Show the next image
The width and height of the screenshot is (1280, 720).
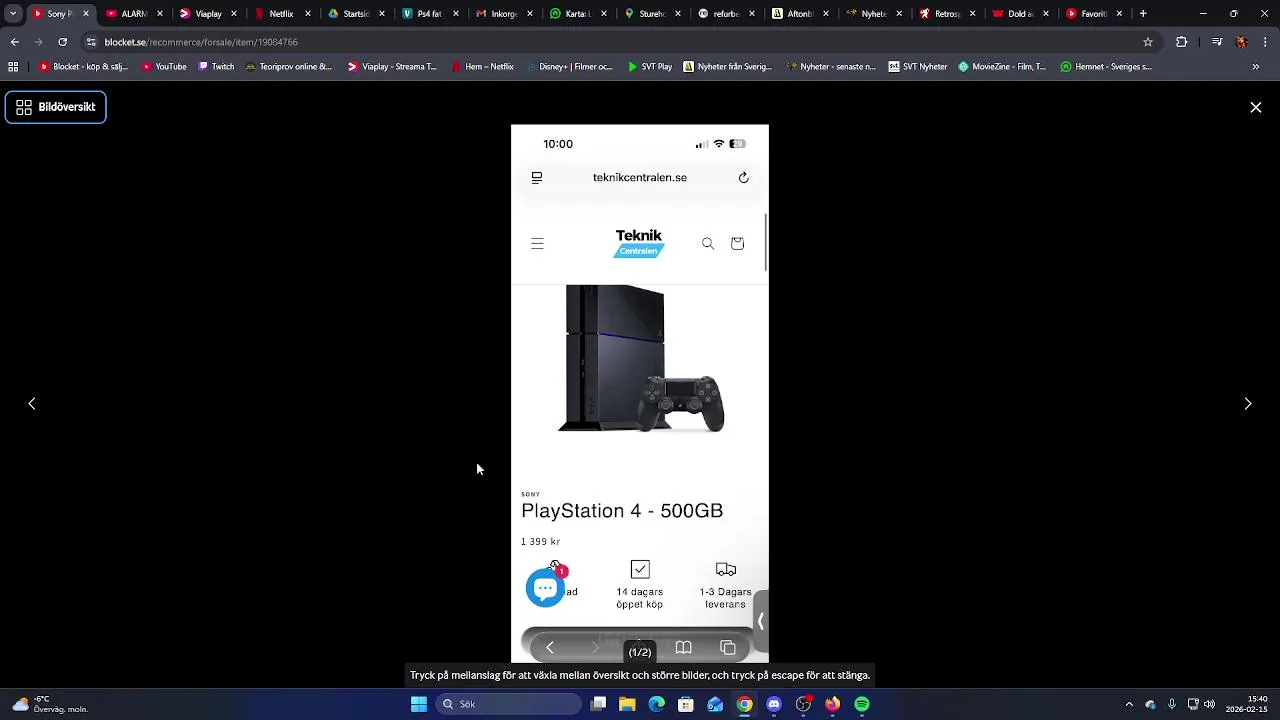point(1247,404)
